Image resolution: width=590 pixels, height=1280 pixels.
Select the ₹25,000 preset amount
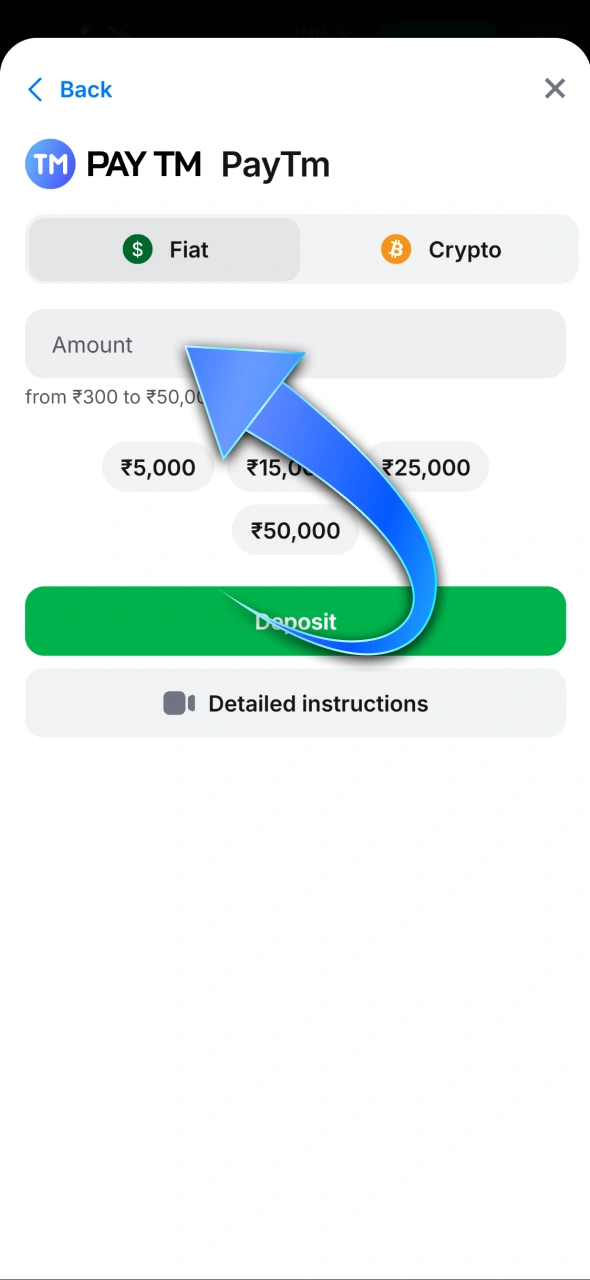(x=426, y=467)
